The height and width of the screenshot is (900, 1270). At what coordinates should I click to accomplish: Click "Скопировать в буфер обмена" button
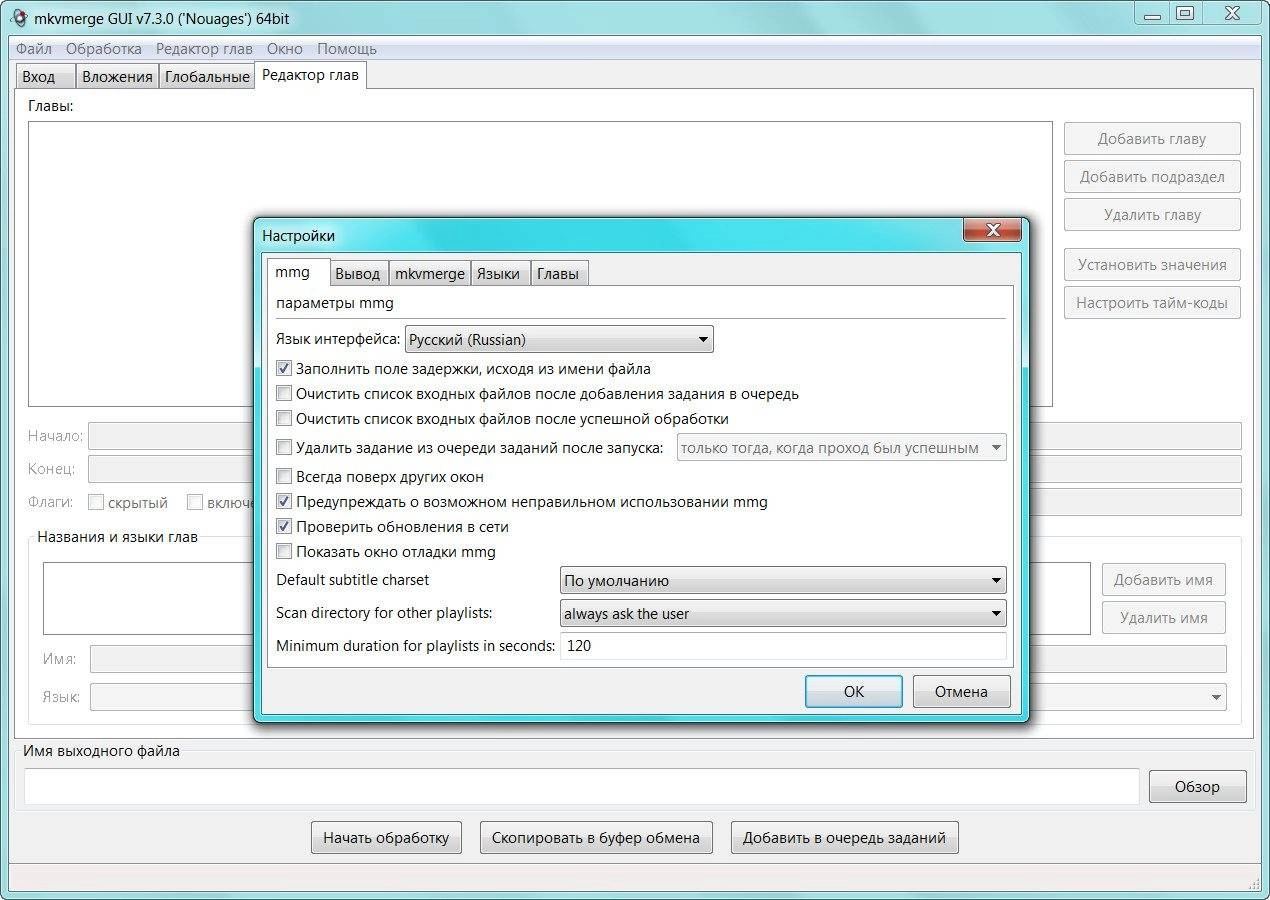click(x=596, y=838)
